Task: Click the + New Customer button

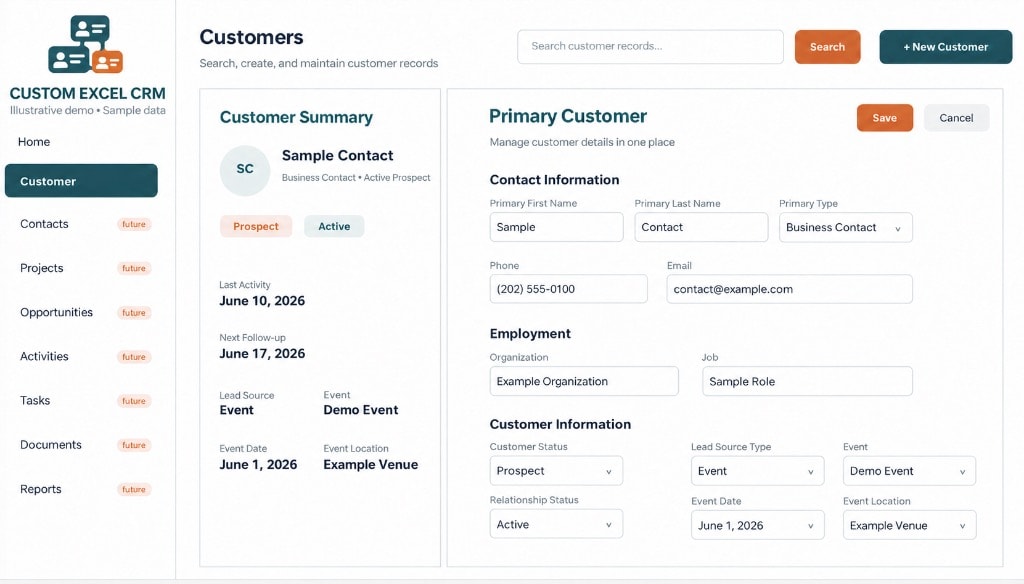Action: click(946, 47)
